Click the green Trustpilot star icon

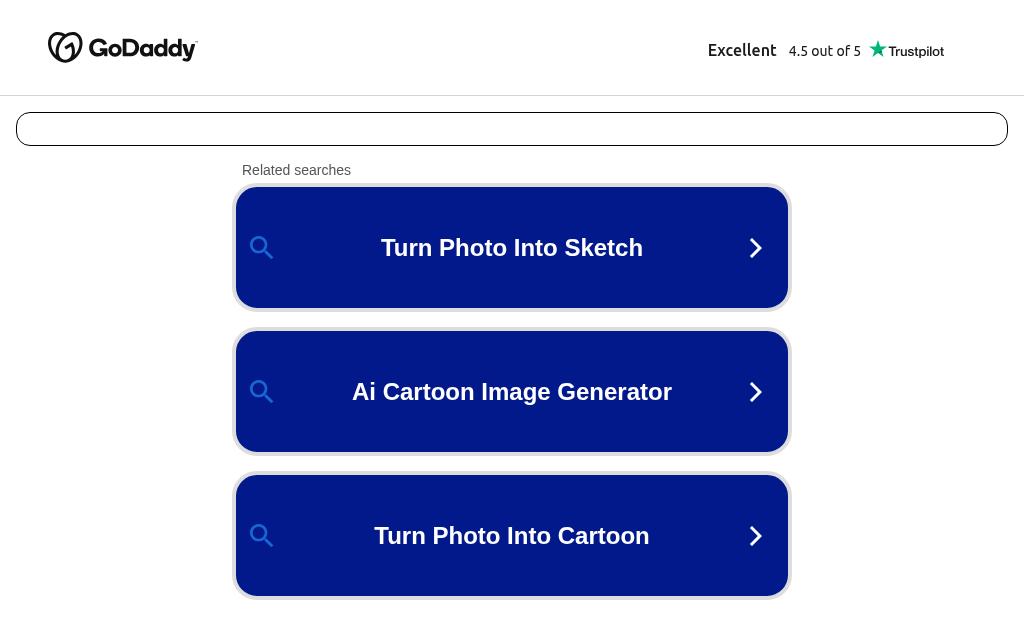[878, 49]
